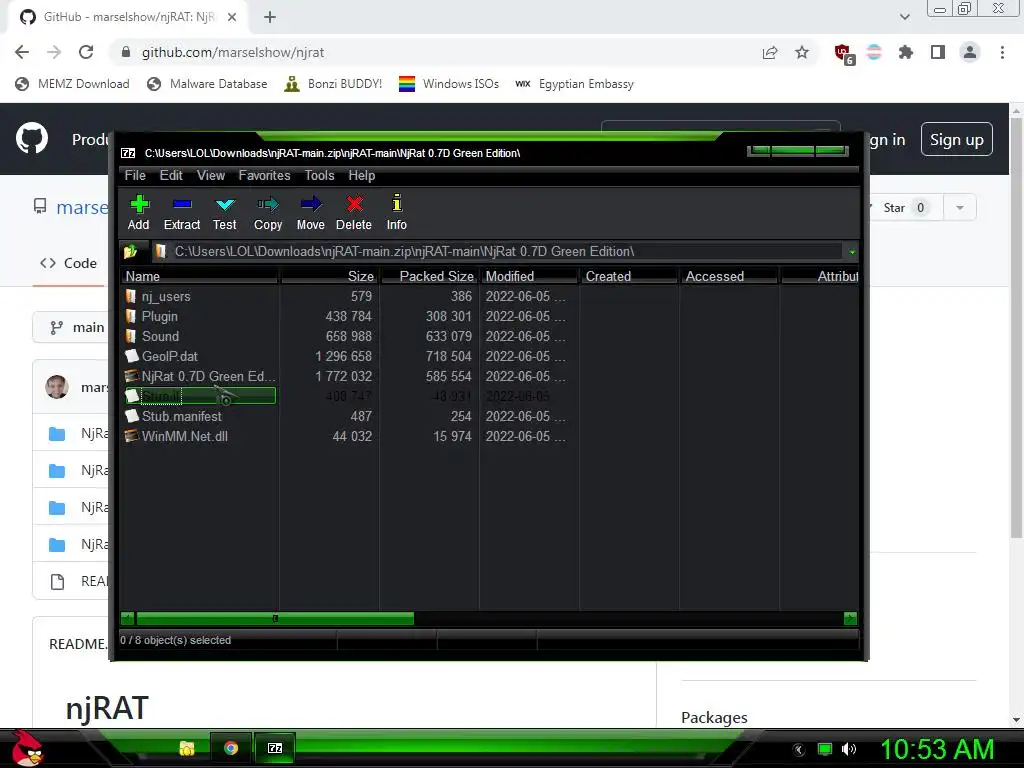This screenshot has height=768, width=1024.
Task: Click the highlighted Stub file row
Action: point(200,396)
